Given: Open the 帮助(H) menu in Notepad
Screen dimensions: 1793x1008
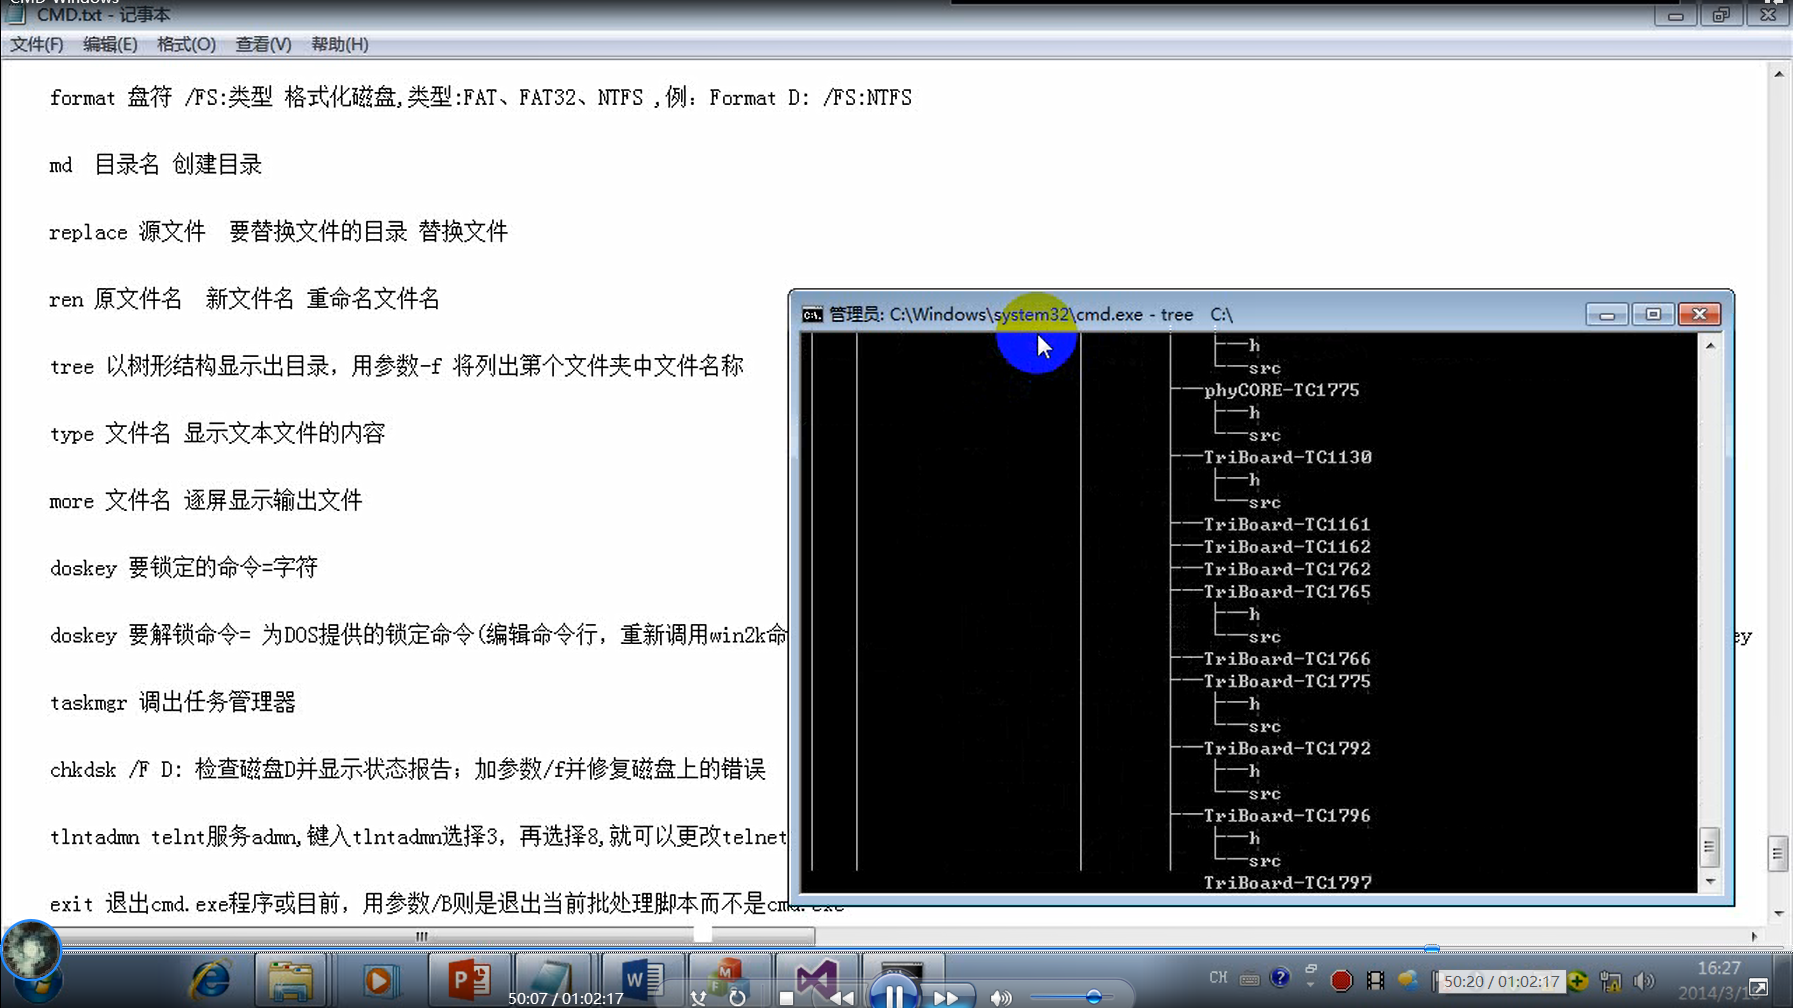Looking at the screenshot, I should (x=340, y=44).
